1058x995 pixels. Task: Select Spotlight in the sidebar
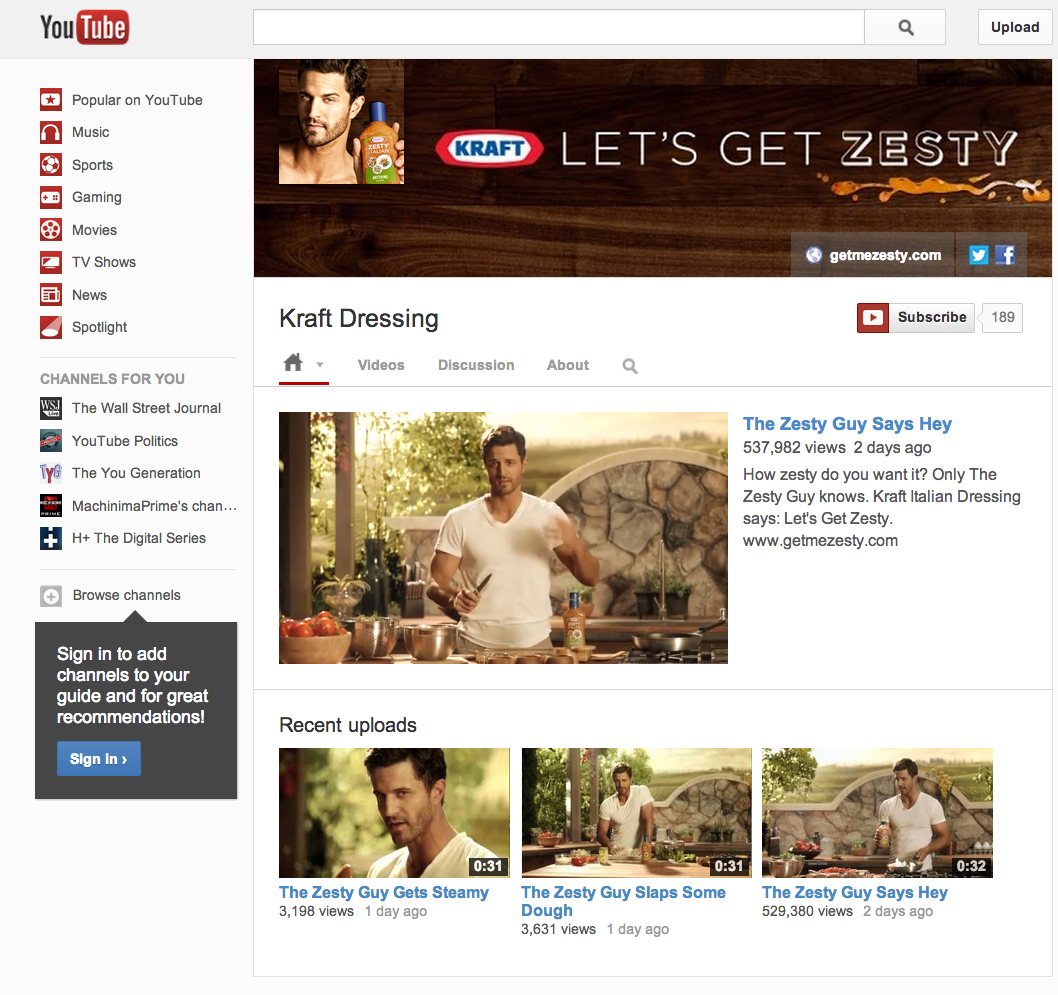point(100,327)
